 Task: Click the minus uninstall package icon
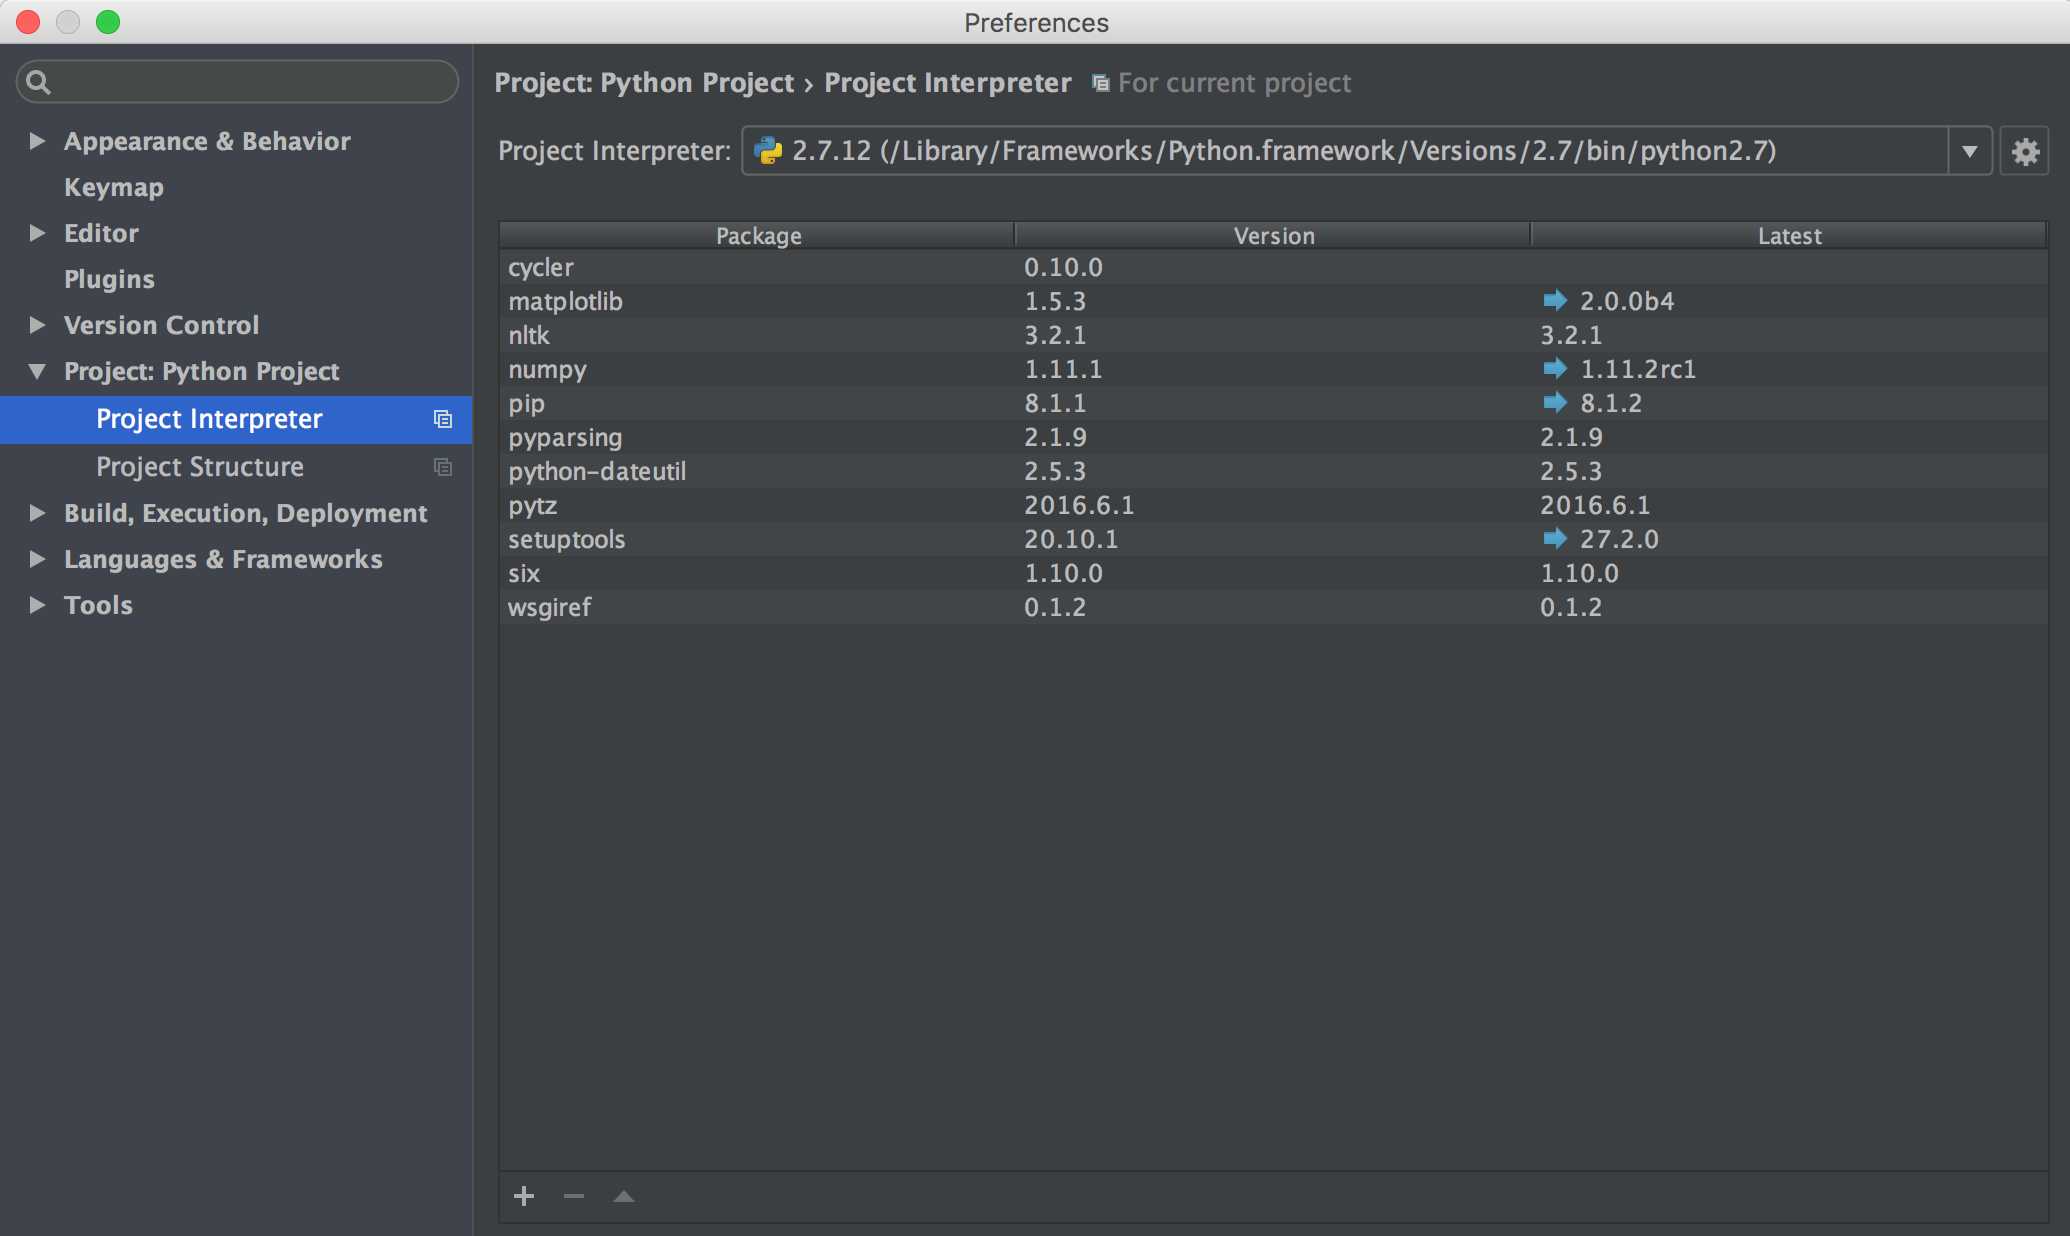[x=574, y=1196]
